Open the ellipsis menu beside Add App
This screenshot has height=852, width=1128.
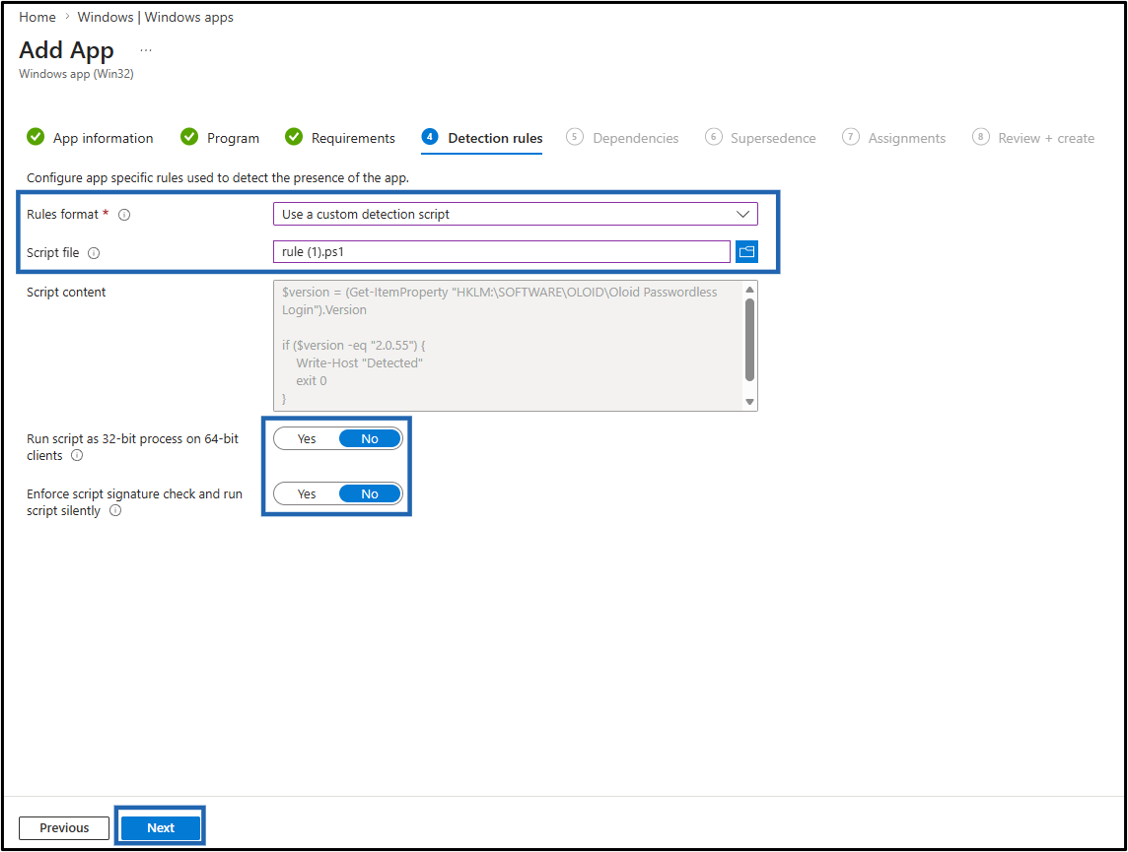pyautogui.click(x=146, y=50)
